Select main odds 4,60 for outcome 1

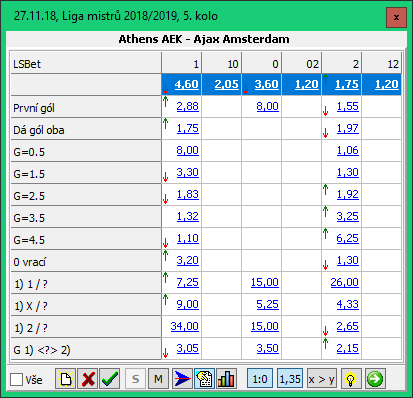[x=187, y=84]
